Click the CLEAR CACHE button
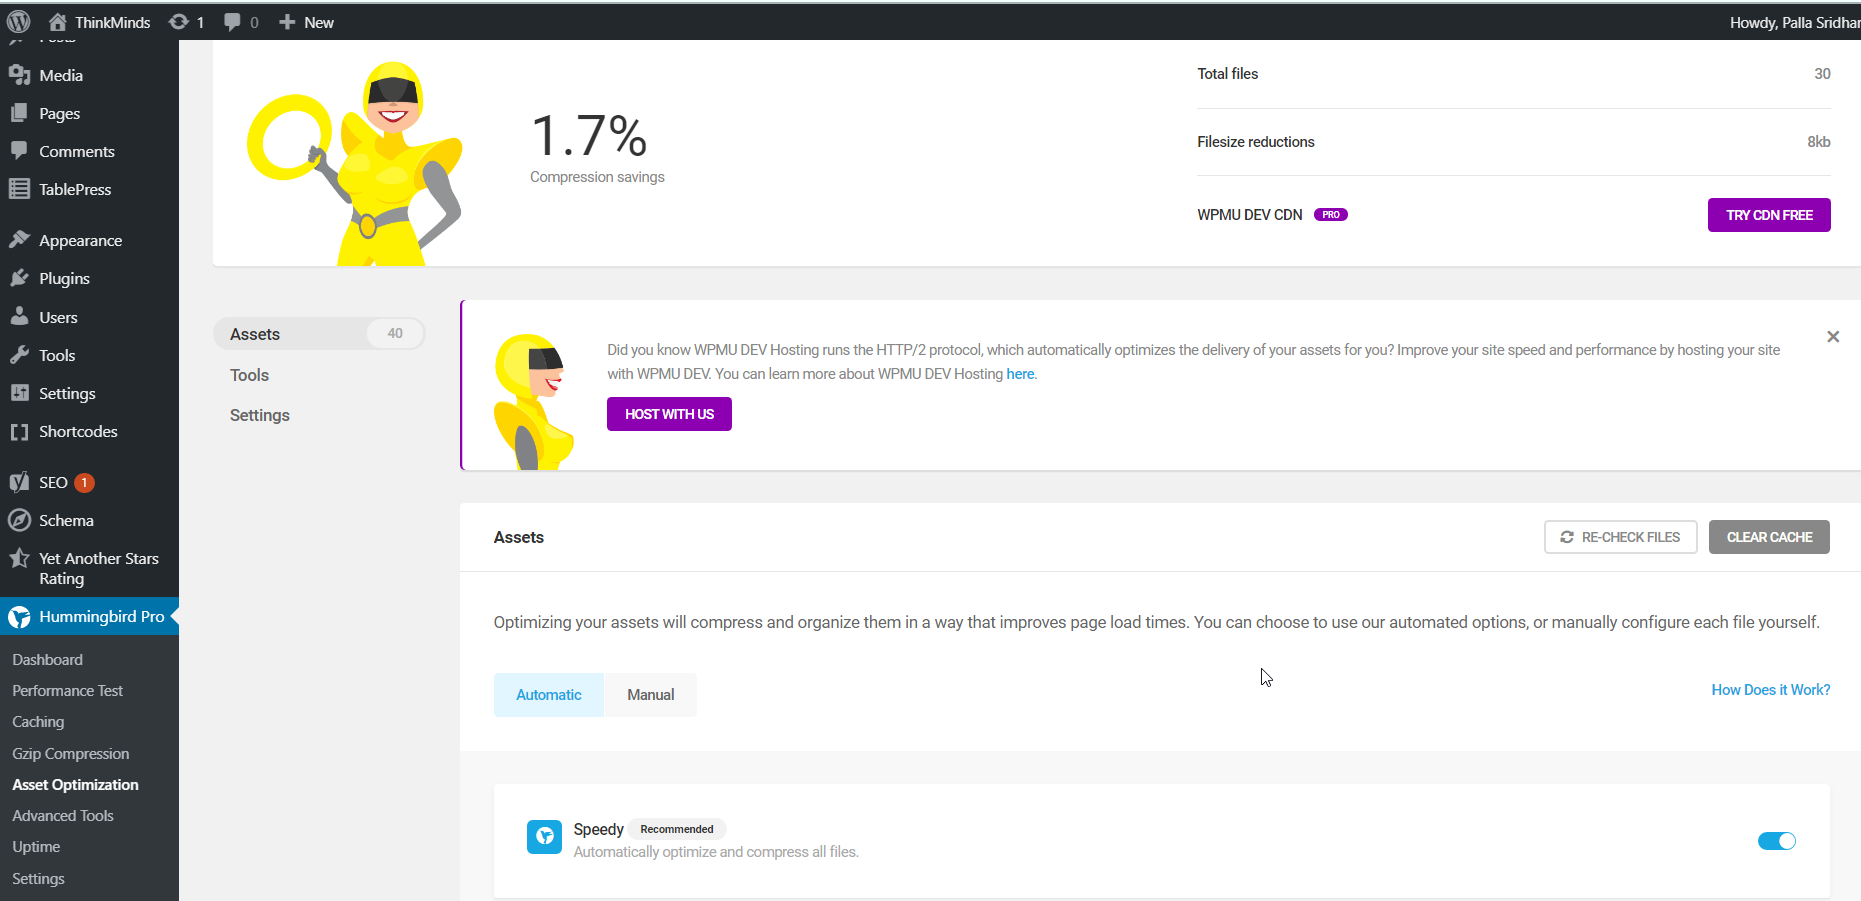The height and width of the screenshot is (901, 1861). [x=1769, y=537]
